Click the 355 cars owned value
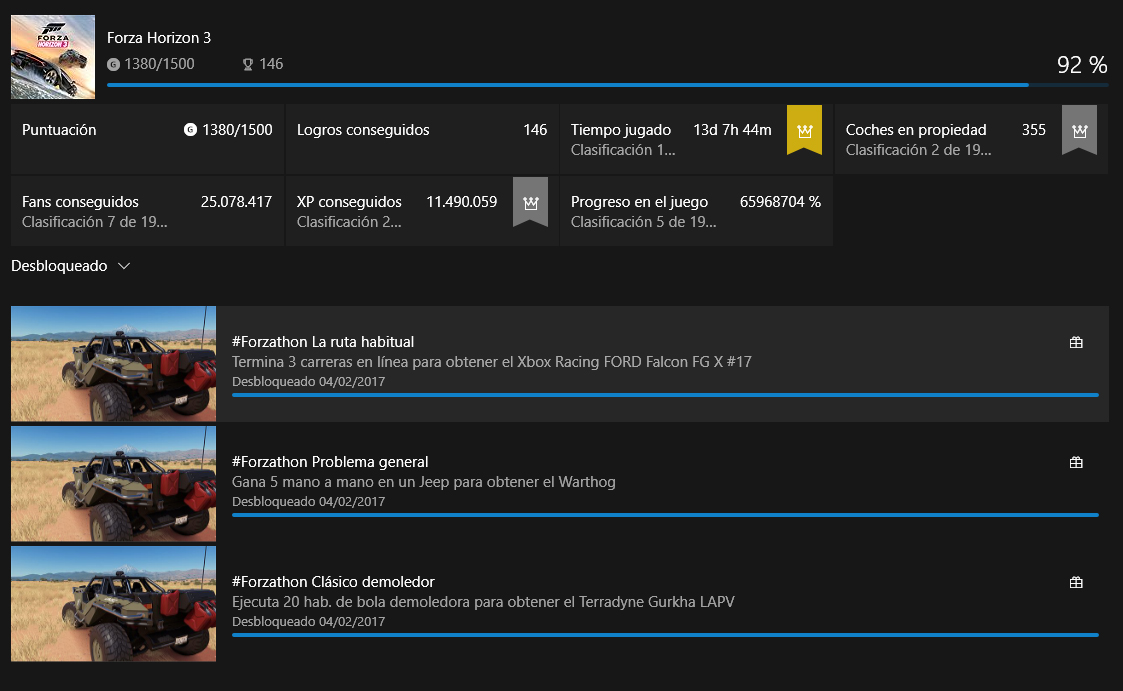The image size is (1123, 691). (1033, 130)
